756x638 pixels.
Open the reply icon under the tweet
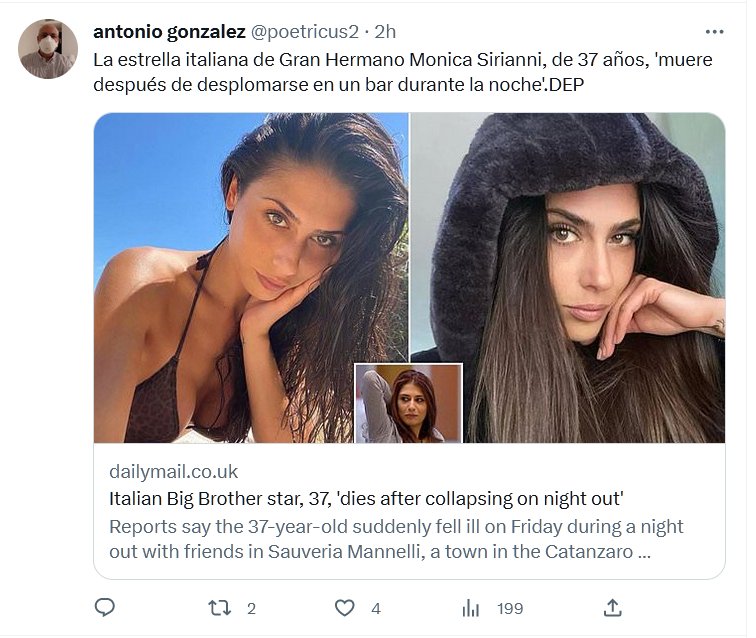[x=105, y=607]
